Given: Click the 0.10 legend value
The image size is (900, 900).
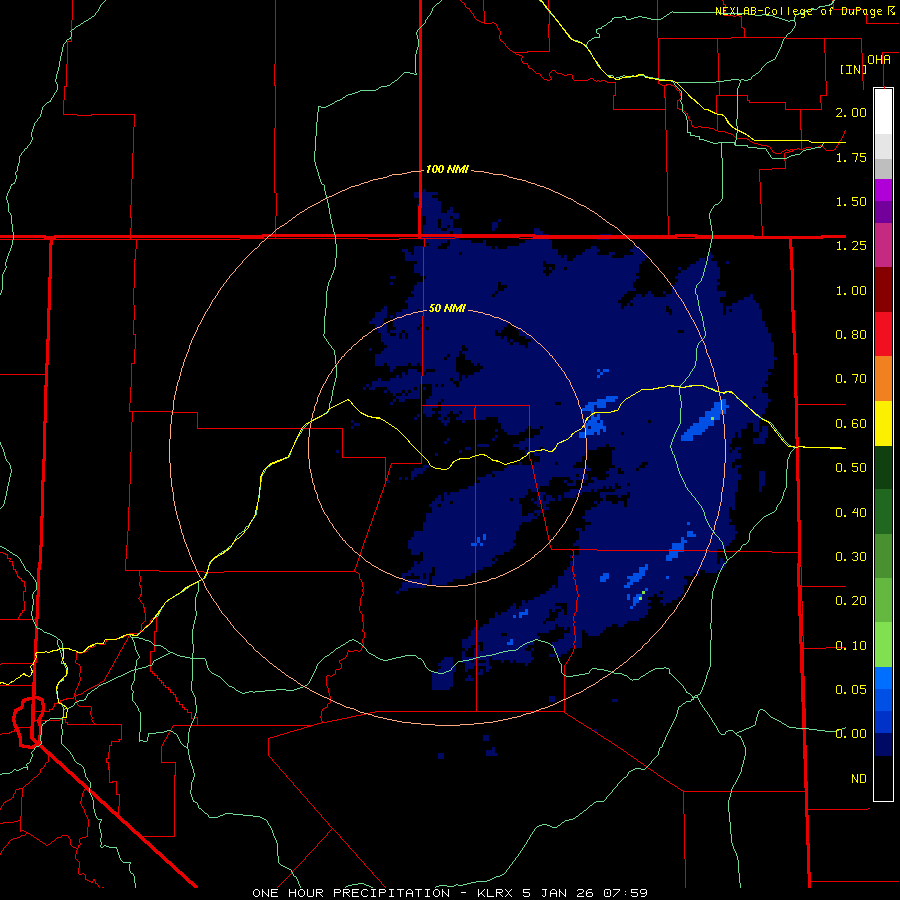Looking at the screenshot, I should coord(851,646).
